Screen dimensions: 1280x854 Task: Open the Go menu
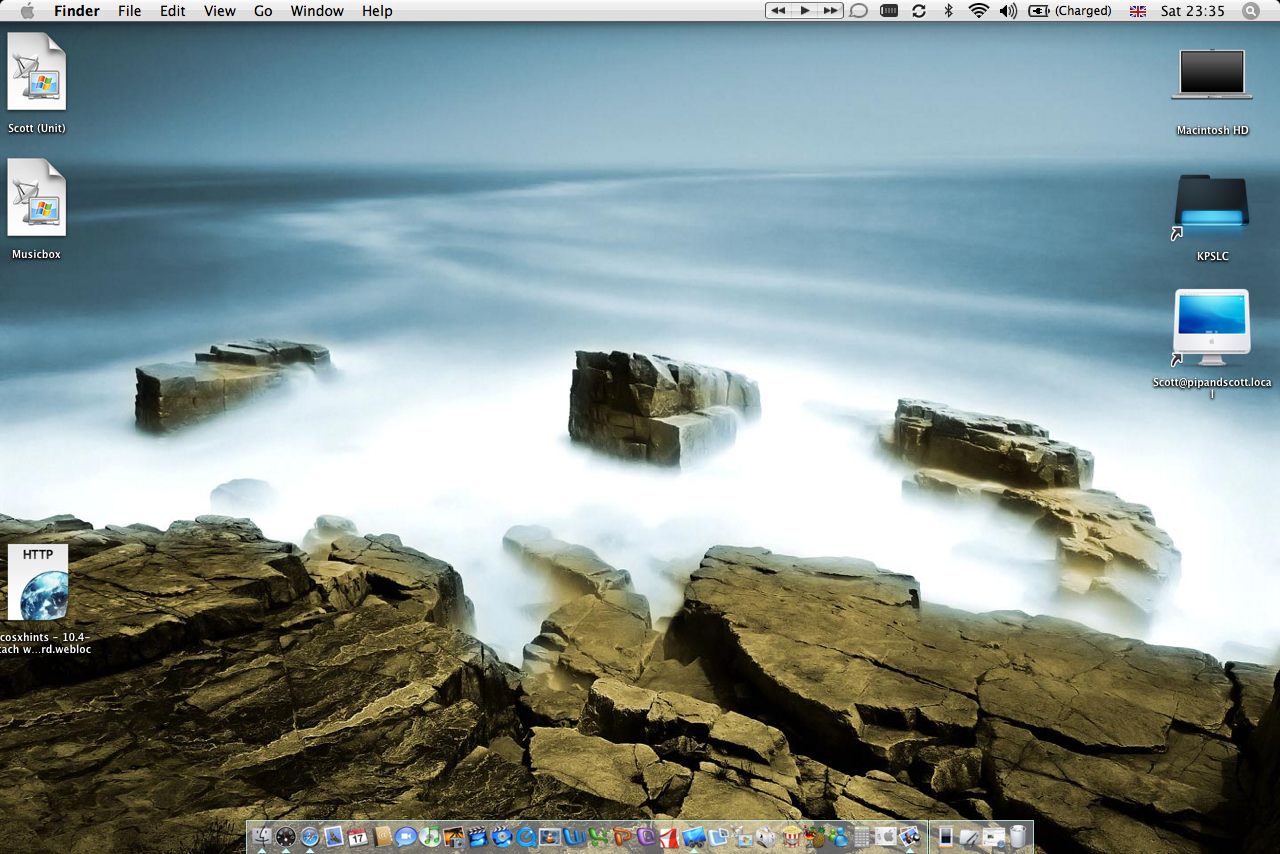click(263, 11)
